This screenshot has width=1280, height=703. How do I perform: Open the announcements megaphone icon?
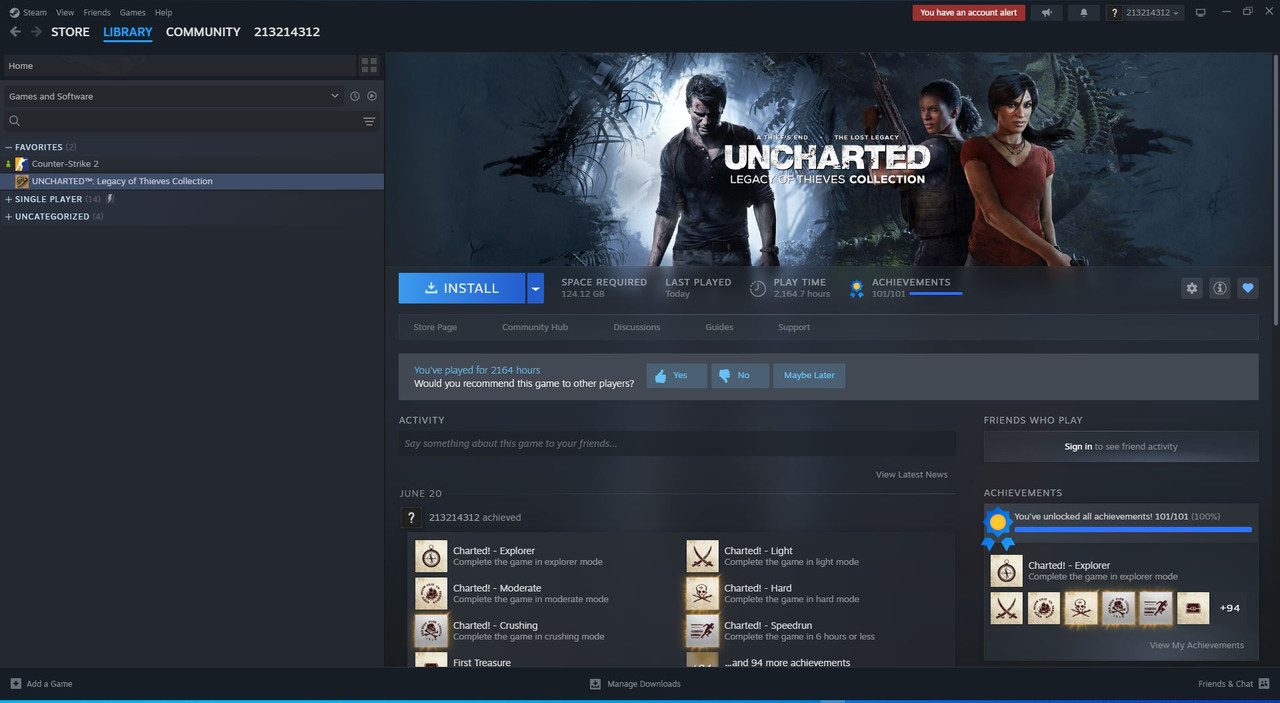pyautogui.click(x=1046, y=13)
